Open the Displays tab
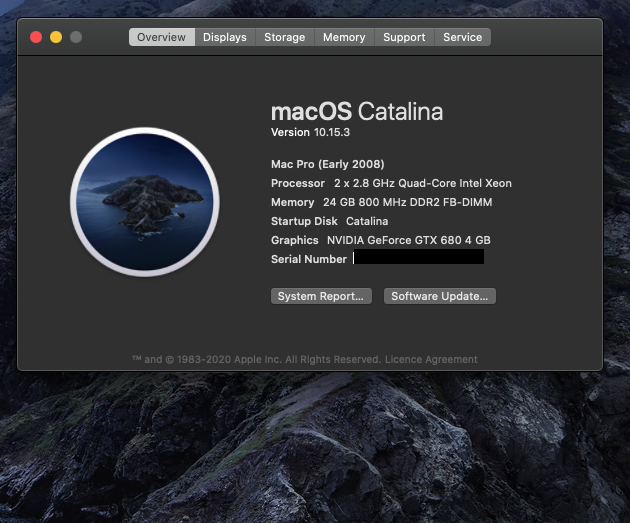 [x=225, y=37]
